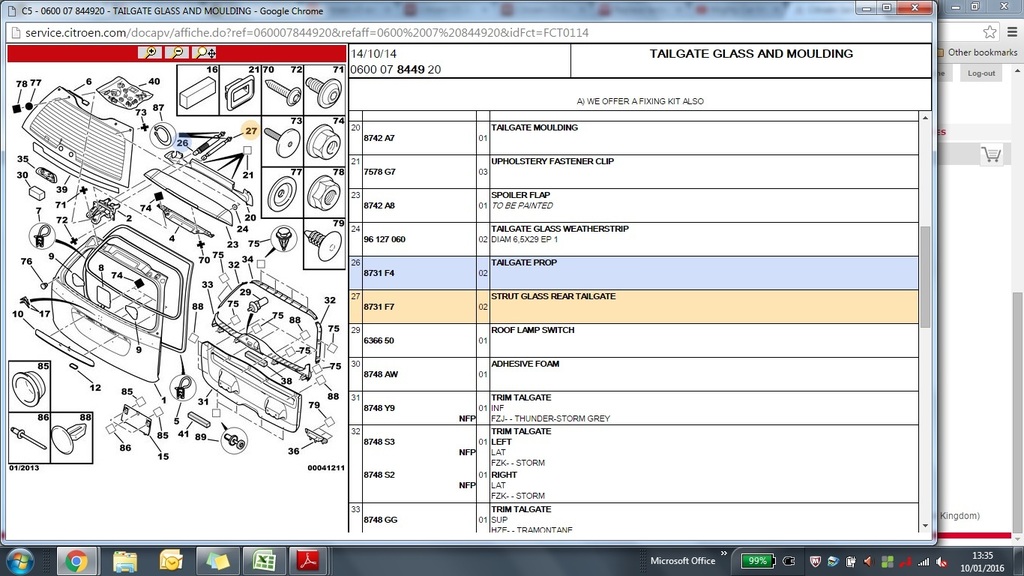Click the power plug tray icon
1024x576 pixels.
pos(789,561)
